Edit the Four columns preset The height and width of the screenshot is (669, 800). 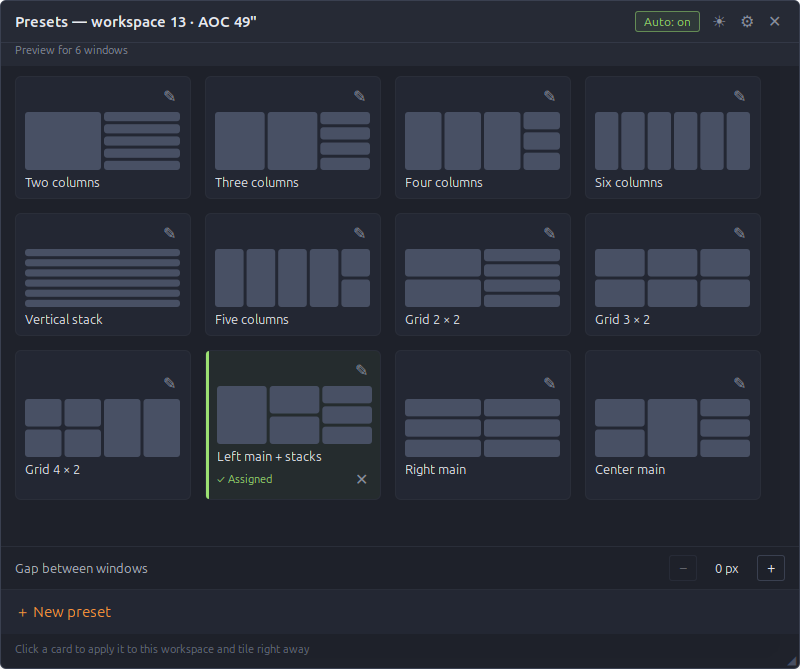click(549, 95)
